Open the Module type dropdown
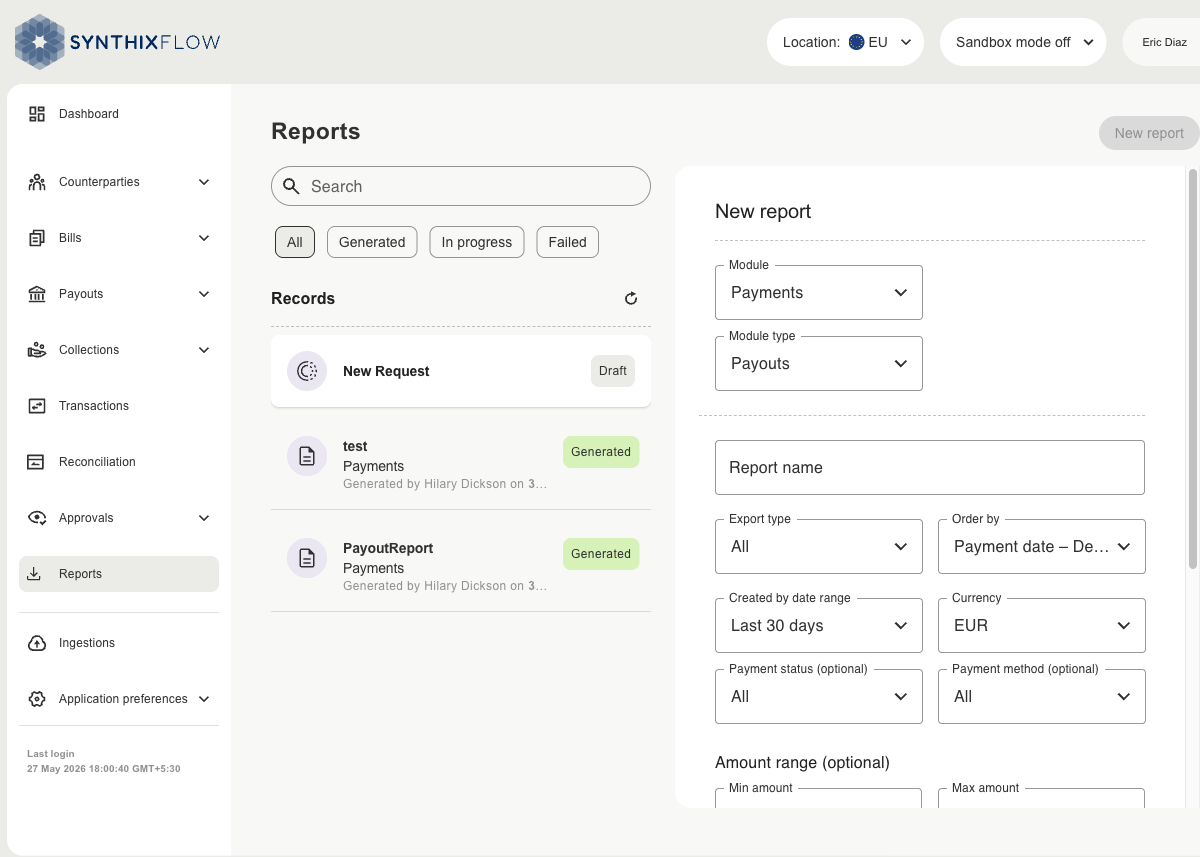 point(819,364)
